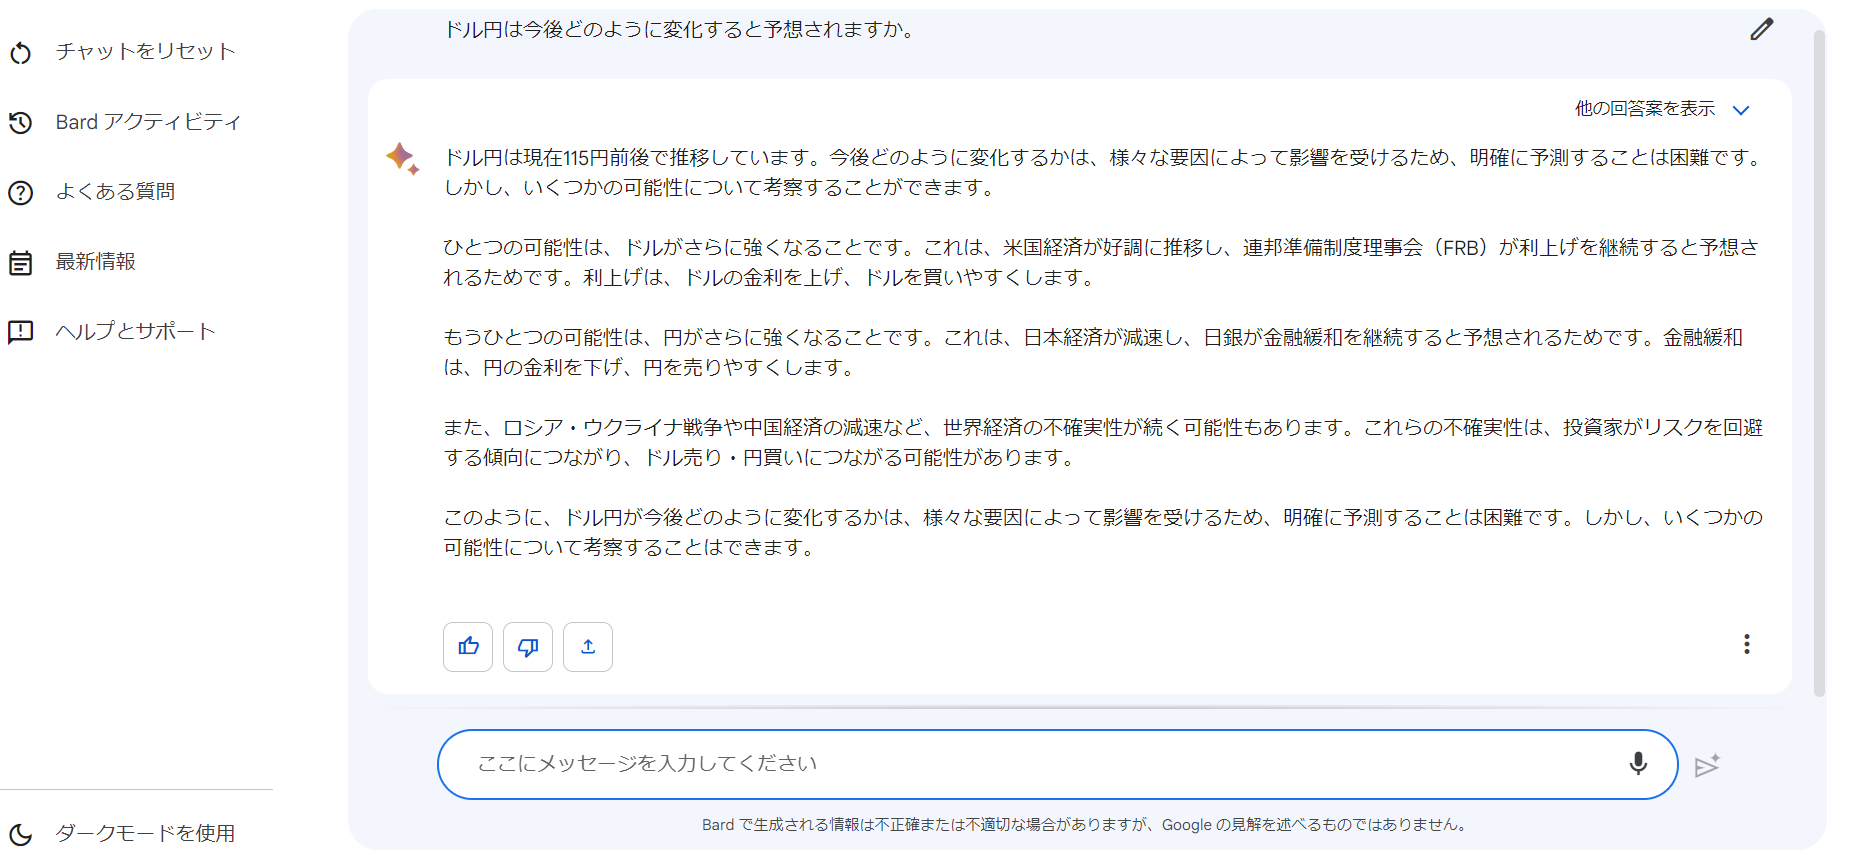Click the share/export upload icon

(588, 647)
